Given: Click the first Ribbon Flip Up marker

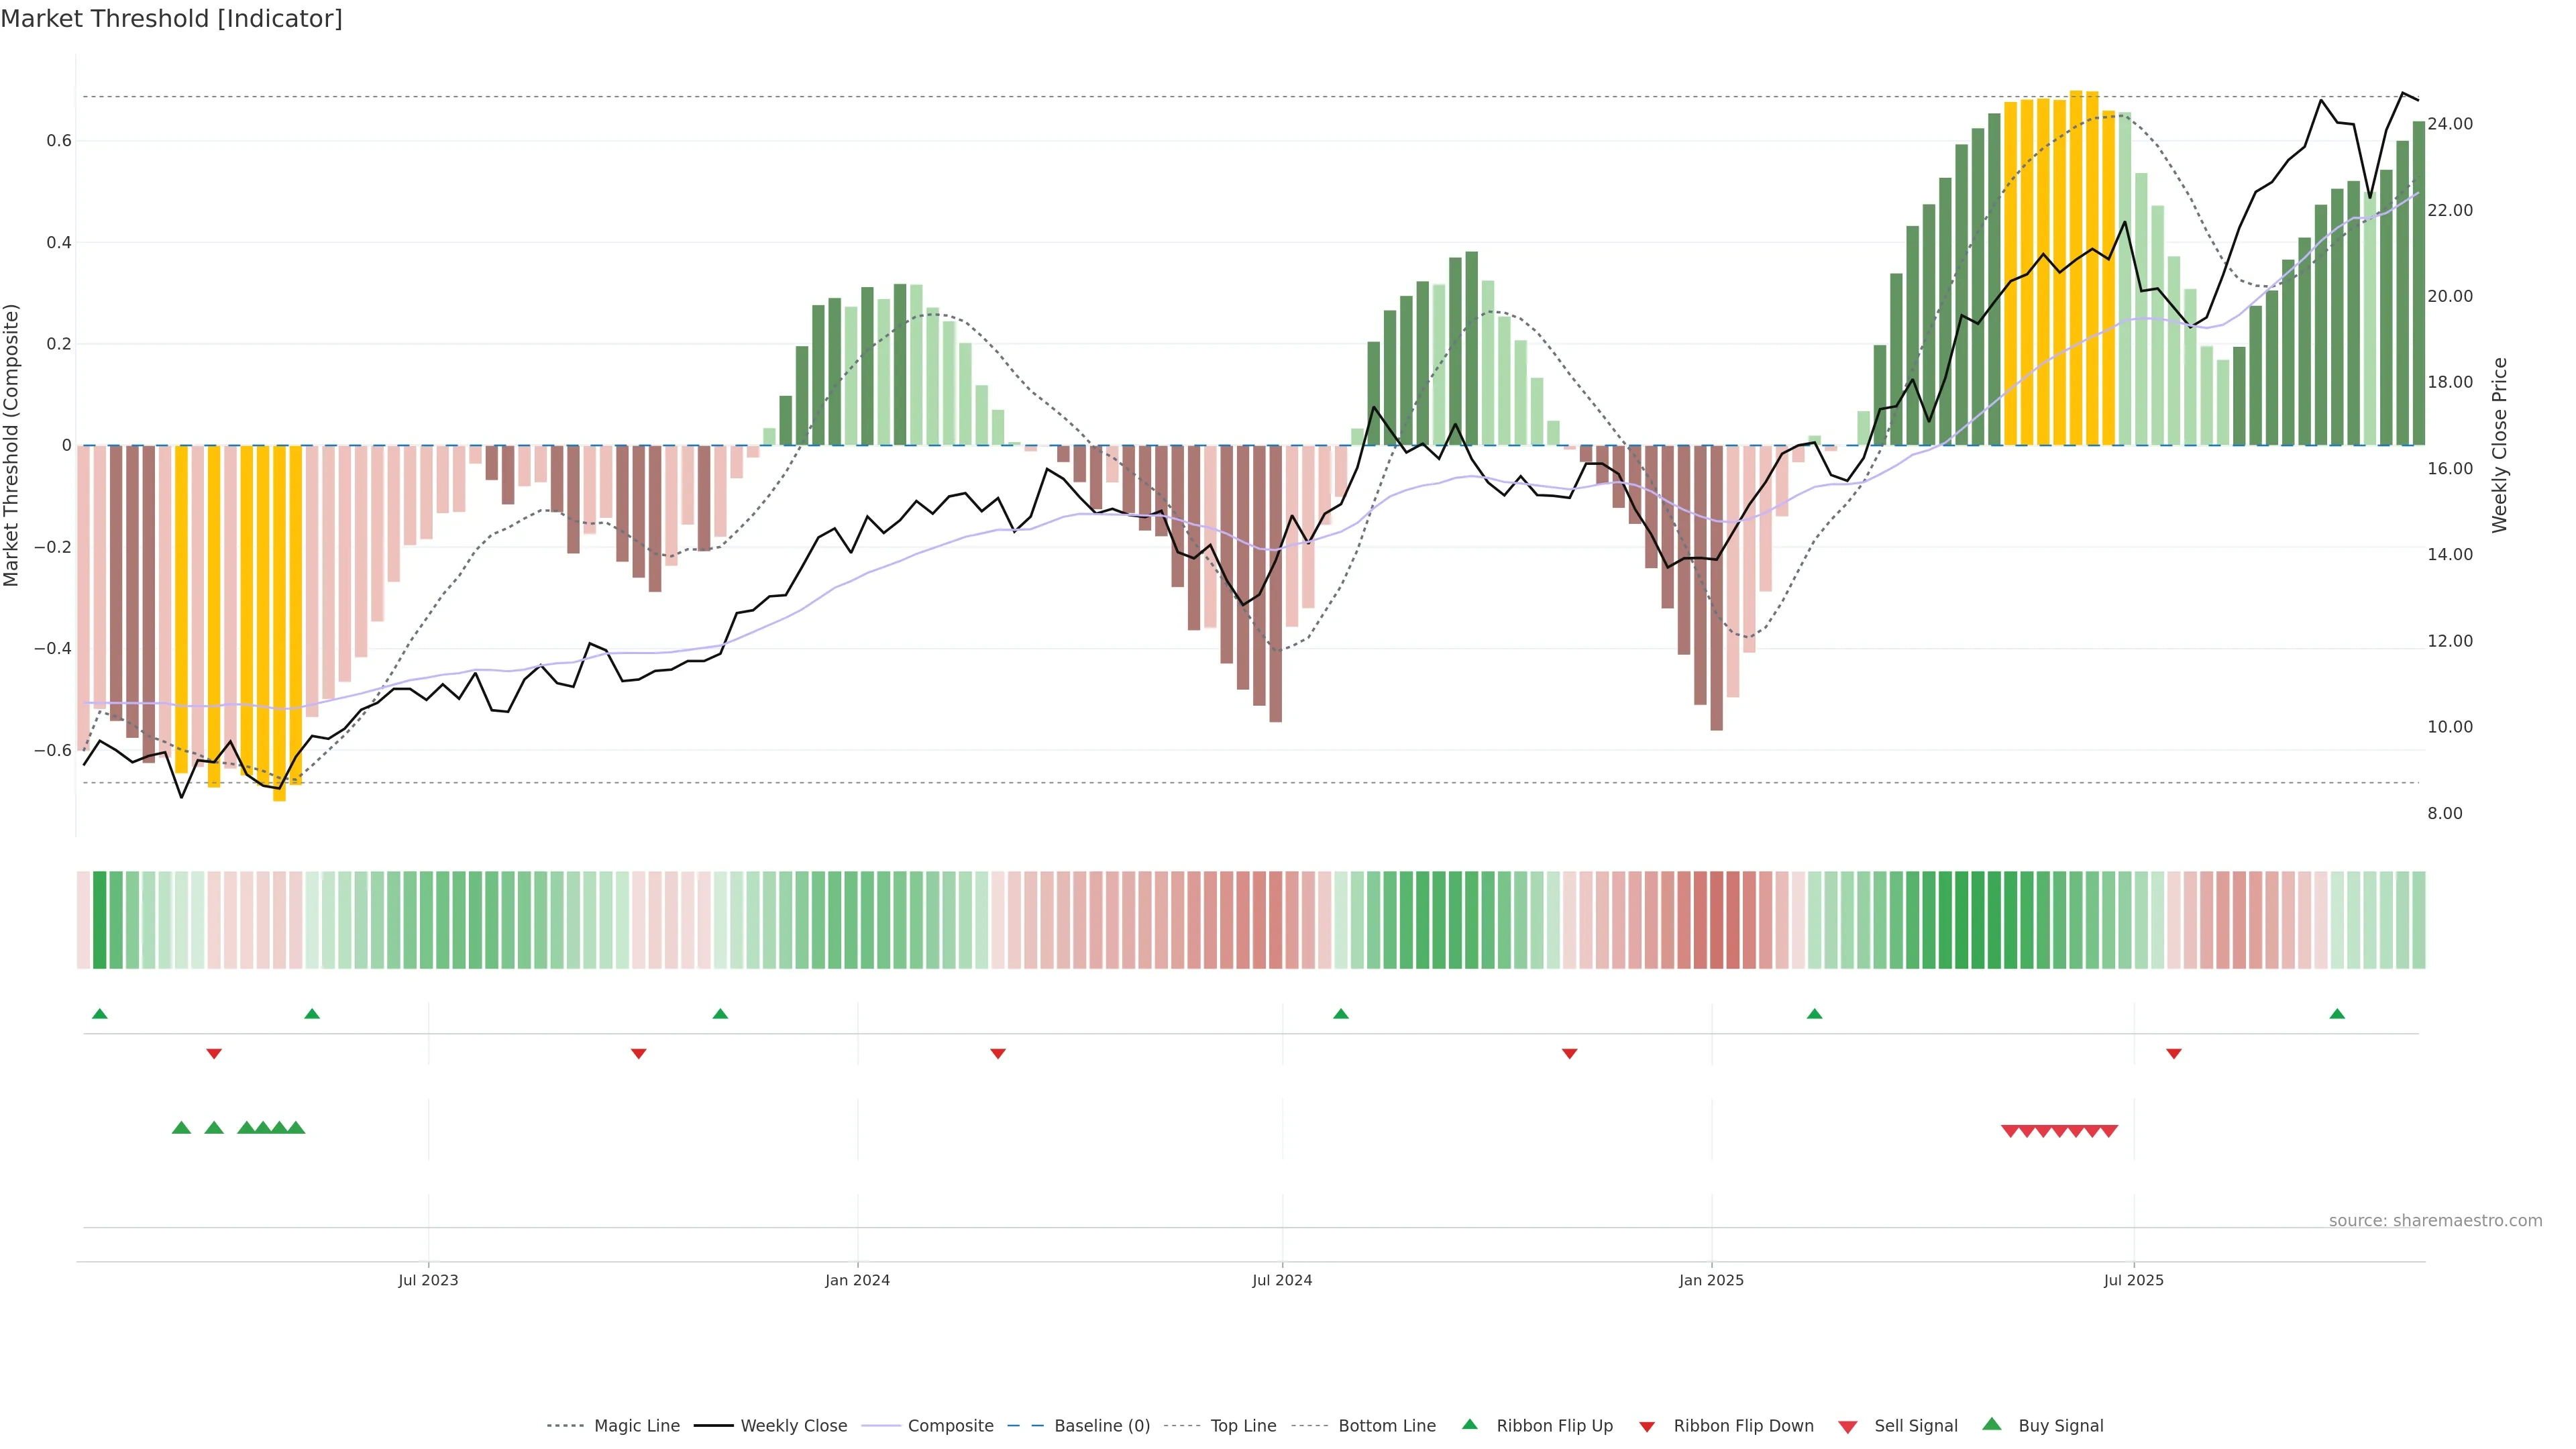Looking at the screenshot, I should (99, 1014).
